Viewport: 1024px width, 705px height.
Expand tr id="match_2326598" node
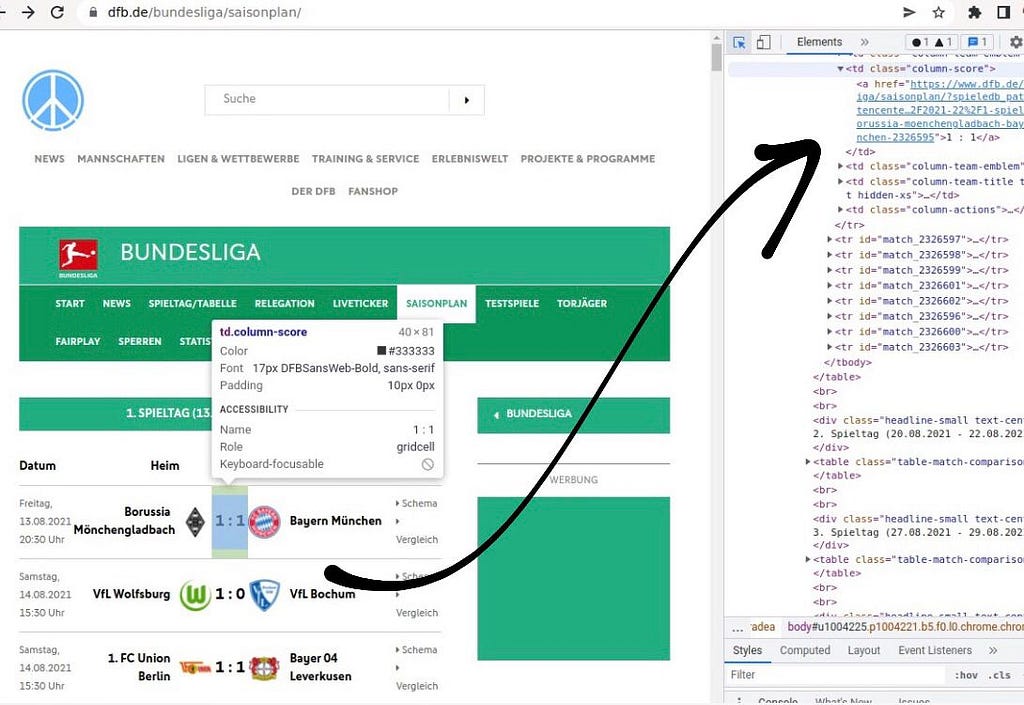pyautogui.click(x=829, y=255)
